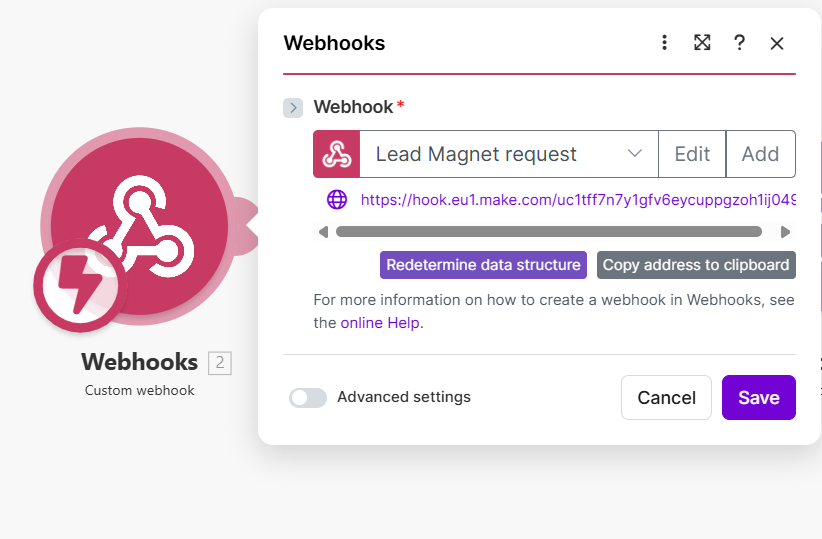Click the horizontal scrollbar under the URL
Viewport: 822px width, 539px height.
click(x=548, y=232)
